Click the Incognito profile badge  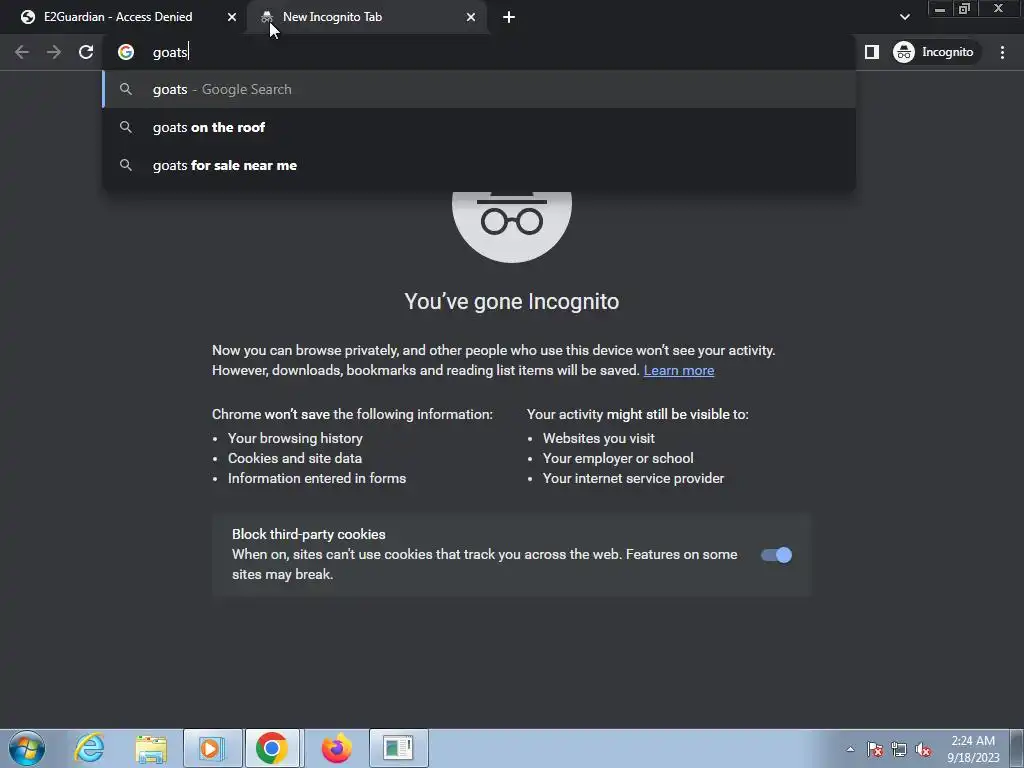[x=936, y=52]
